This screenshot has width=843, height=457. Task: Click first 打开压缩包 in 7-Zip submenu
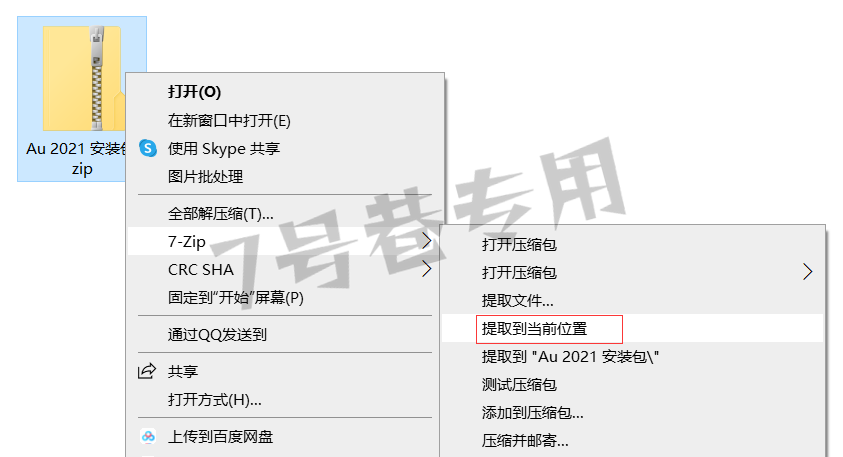tap(519, 245)
